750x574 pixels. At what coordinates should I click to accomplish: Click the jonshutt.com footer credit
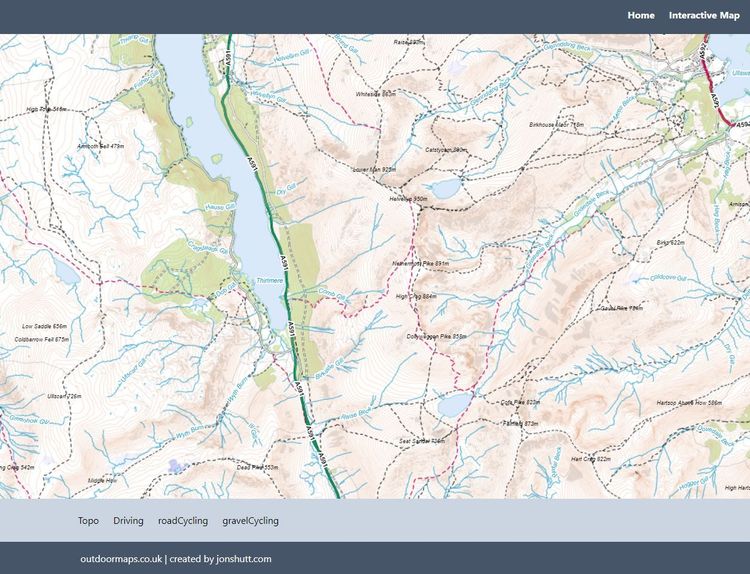click(x=243, y=559)
